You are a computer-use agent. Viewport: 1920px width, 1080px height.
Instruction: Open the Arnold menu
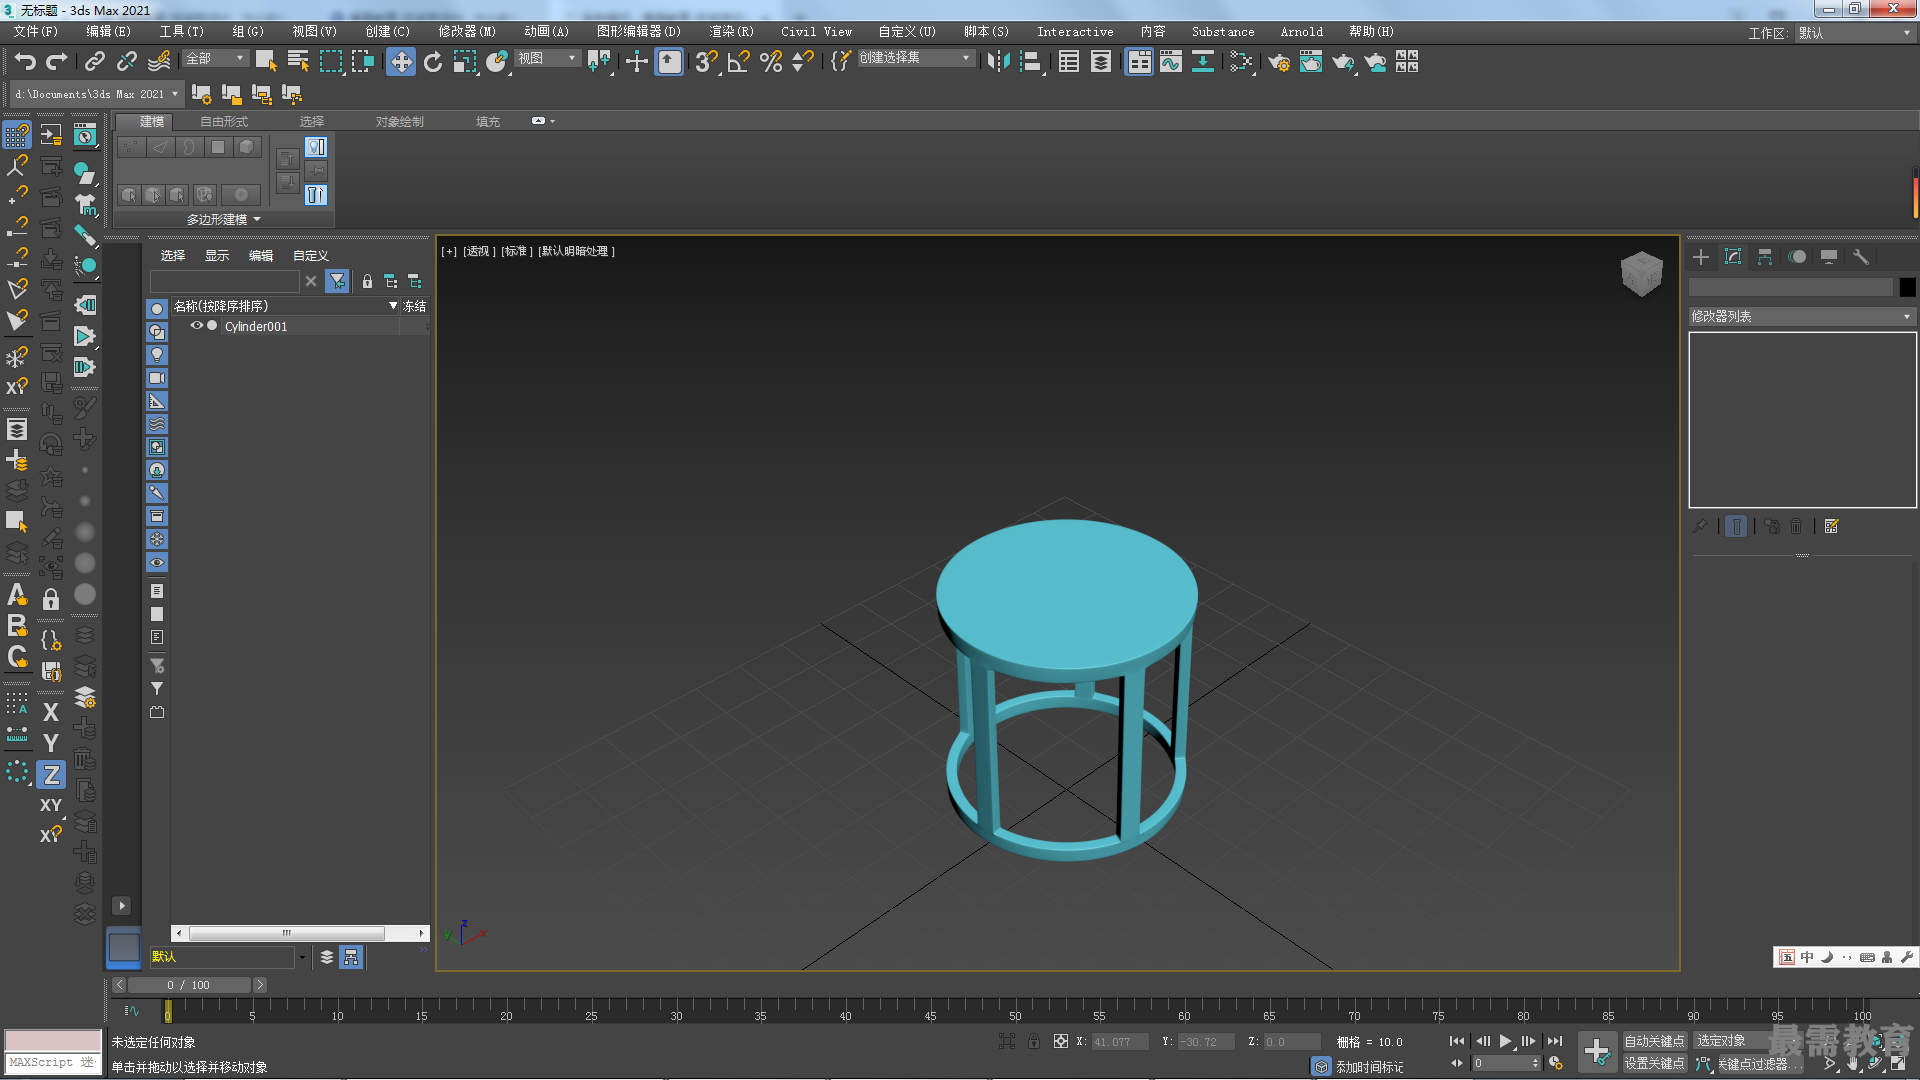(x=1301, y=32)
